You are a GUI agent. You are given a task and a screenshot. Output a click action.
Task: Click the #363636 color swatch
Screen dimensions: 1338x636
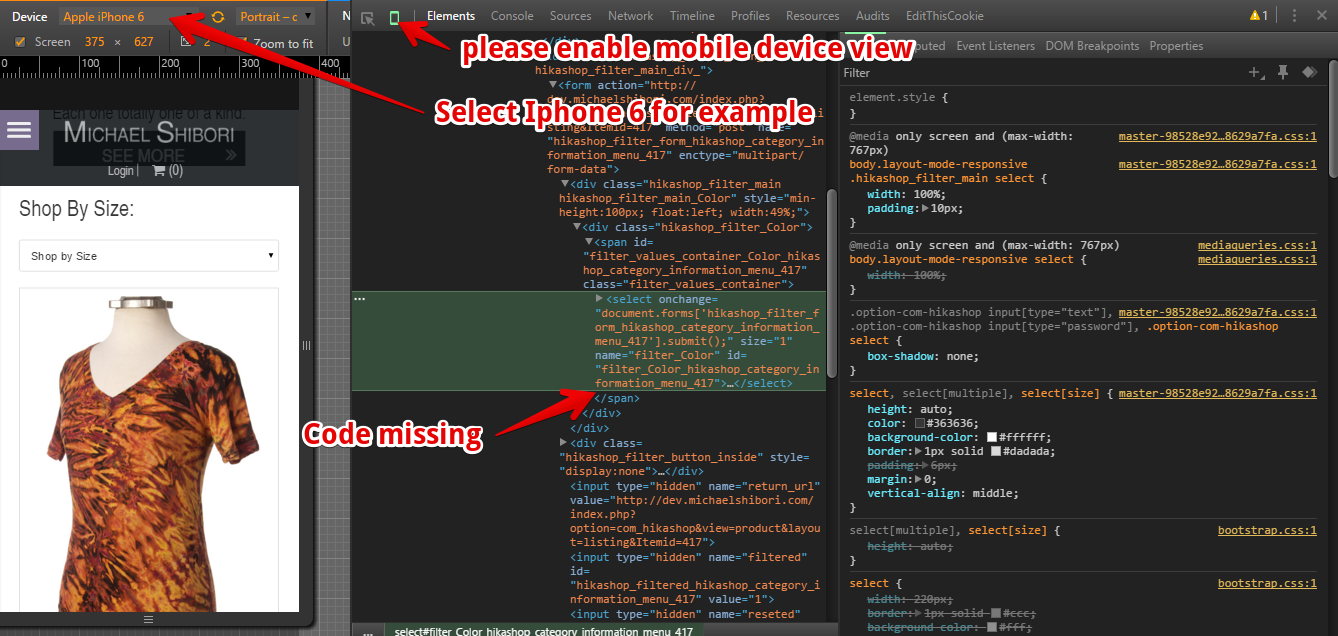pos(921,423)
